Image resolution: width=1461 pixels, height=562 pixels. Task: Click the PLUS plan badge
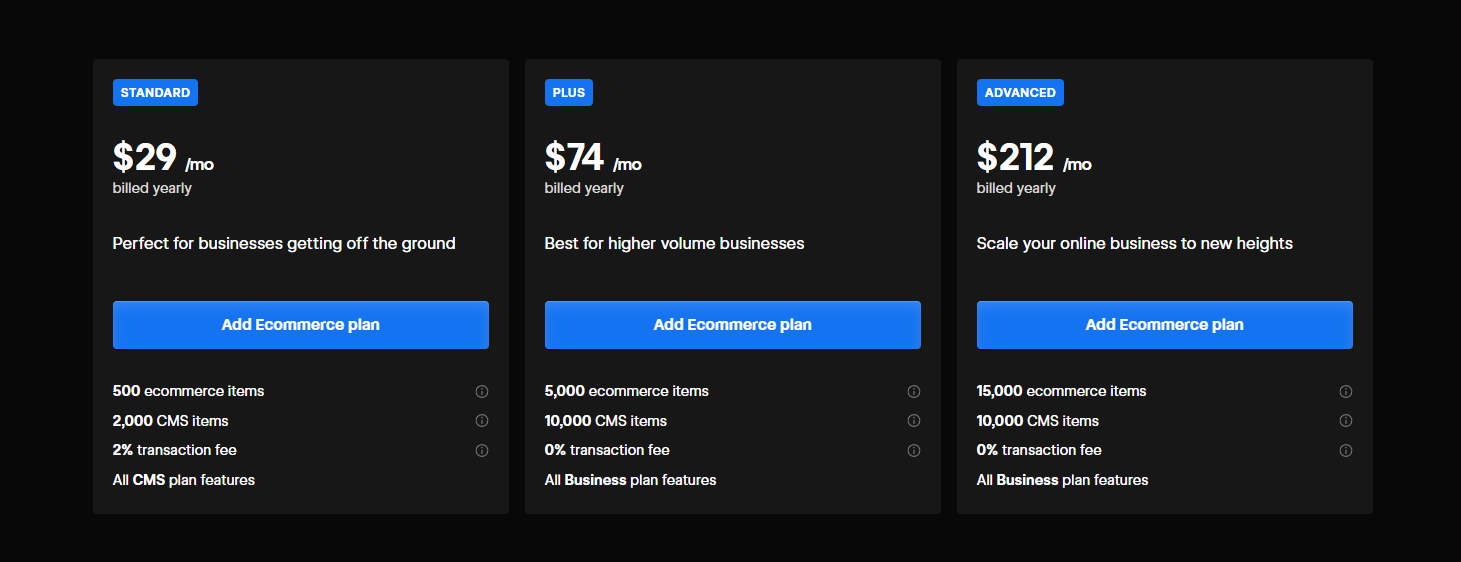(569, 93)
